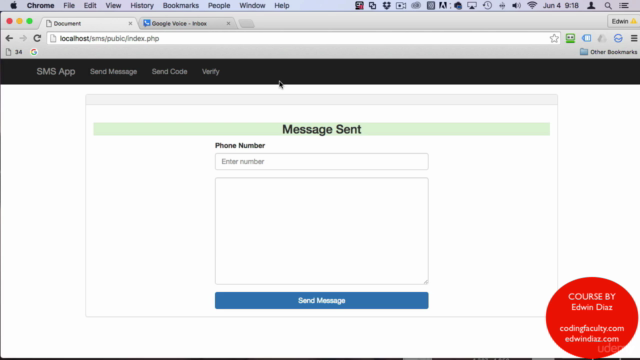Open a new tab with the blank tab button
Viewport: 640px width, 360px height.
point(247,24)
